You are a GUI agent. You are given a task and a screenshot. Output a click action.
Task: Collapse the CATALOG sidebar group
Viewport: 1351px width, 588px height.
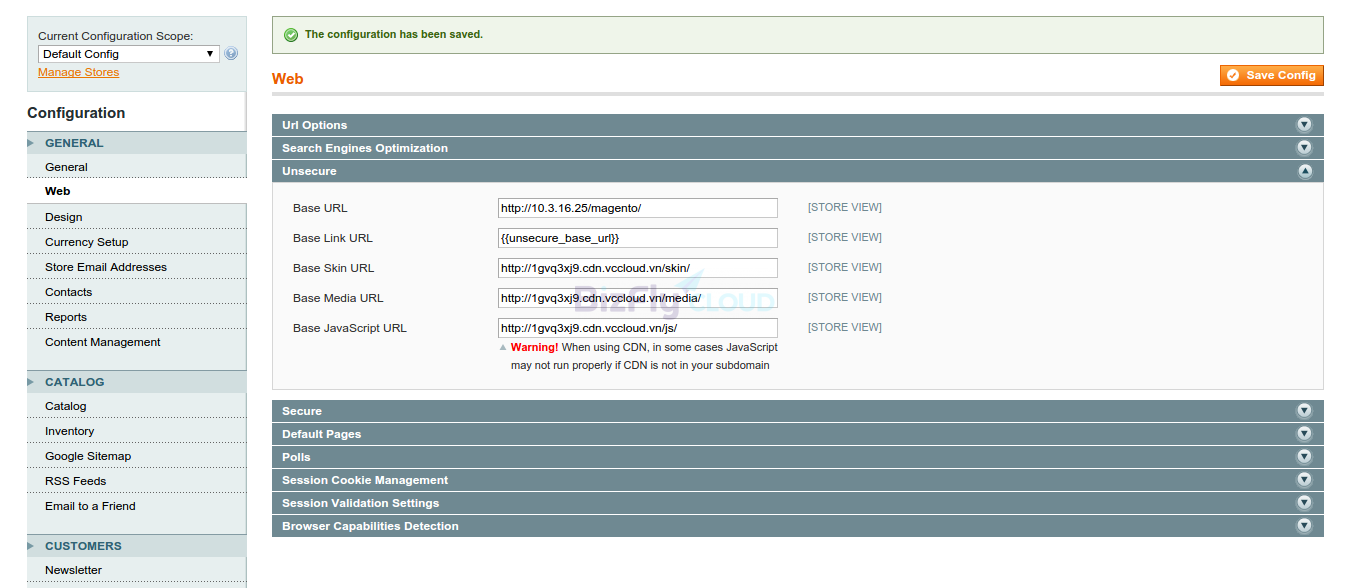[x=136, y=382]
